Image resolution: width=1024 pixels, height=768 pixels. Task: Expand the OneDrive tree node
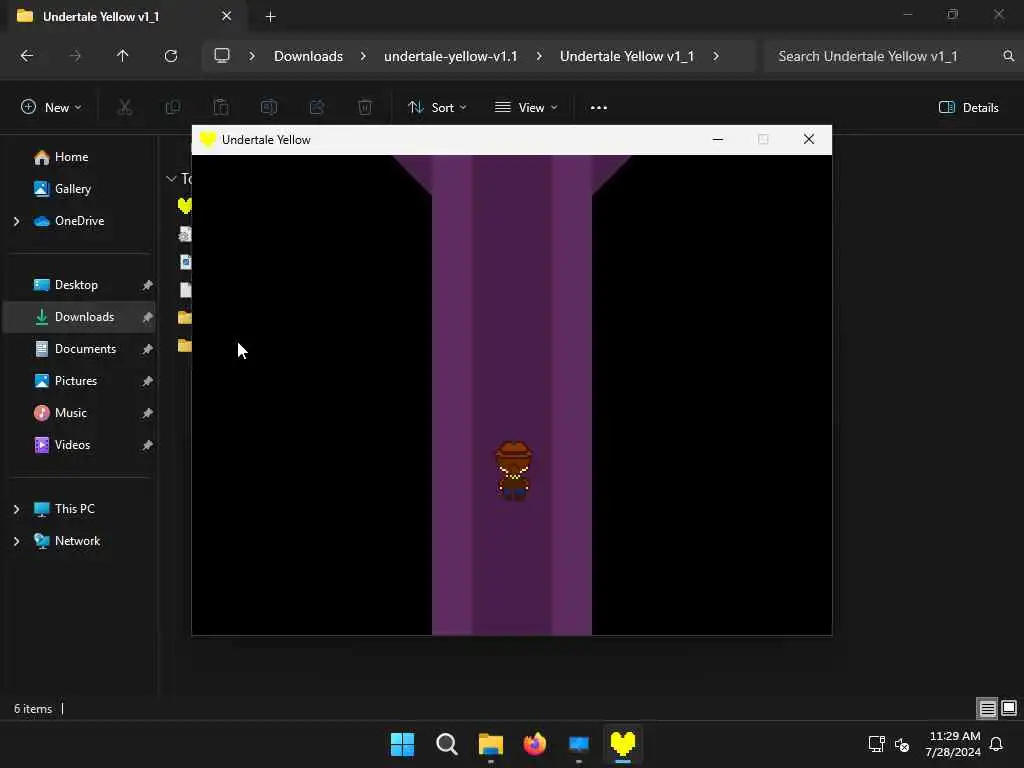point(16,221)
